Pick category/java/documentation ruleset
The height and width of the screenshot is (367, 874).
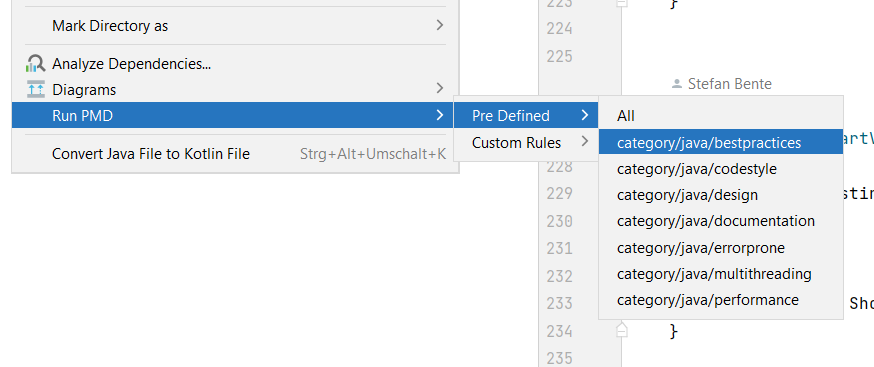[x=721, y=221]
